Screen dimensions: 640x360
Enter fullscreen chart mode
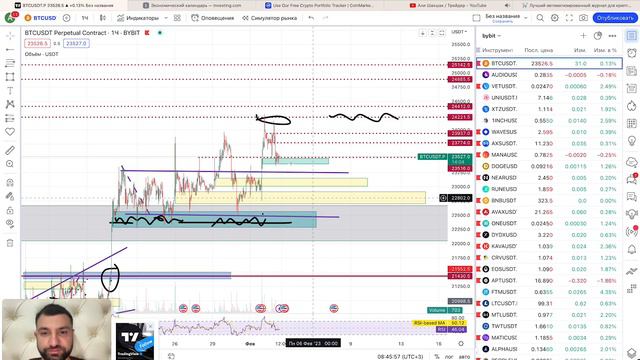[x=569, y=18]
